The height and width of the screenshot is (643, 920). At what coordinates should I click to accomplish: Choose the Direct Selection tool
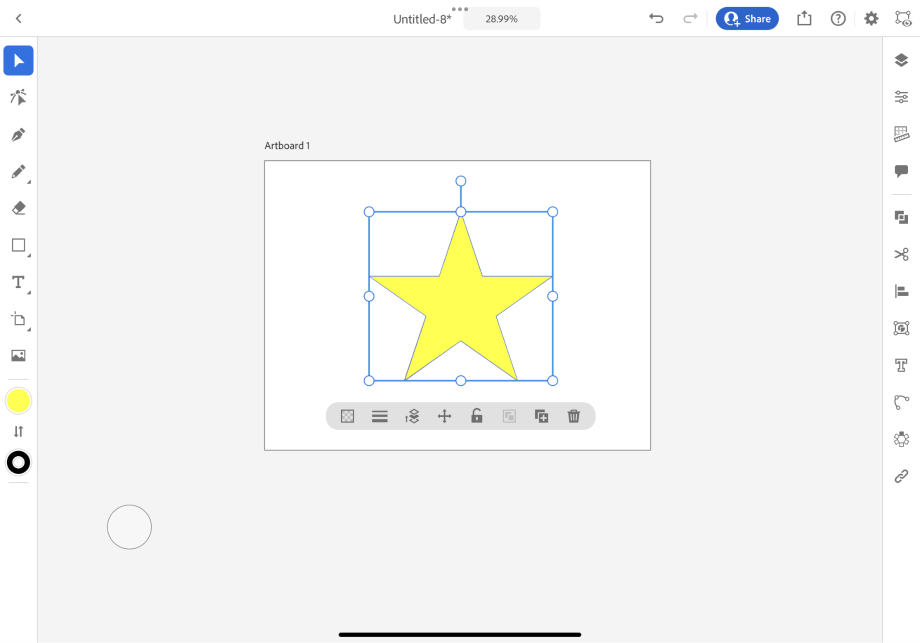pos(18,97)
